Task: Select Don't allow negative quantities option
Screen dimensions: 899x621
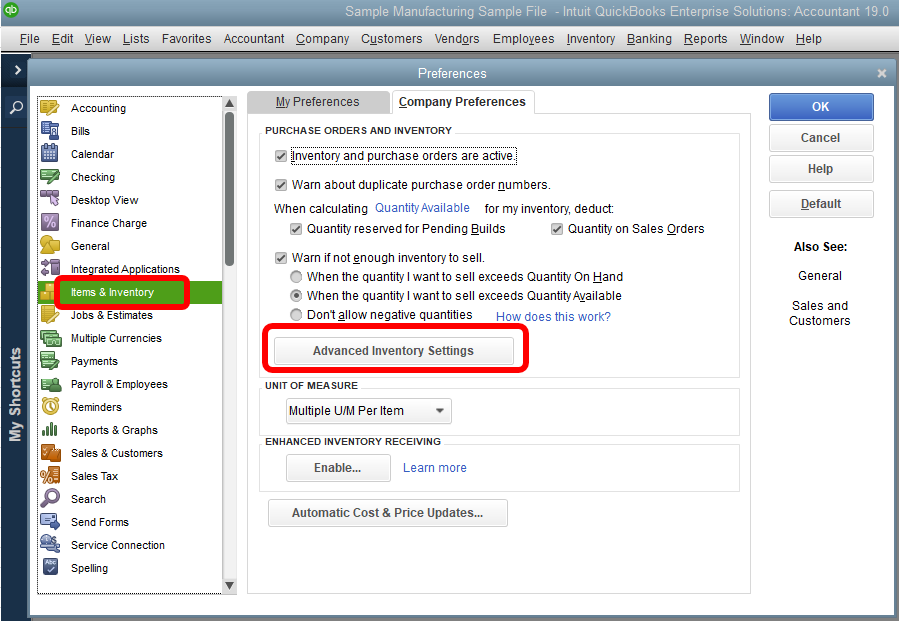Action: click(296, 315)
